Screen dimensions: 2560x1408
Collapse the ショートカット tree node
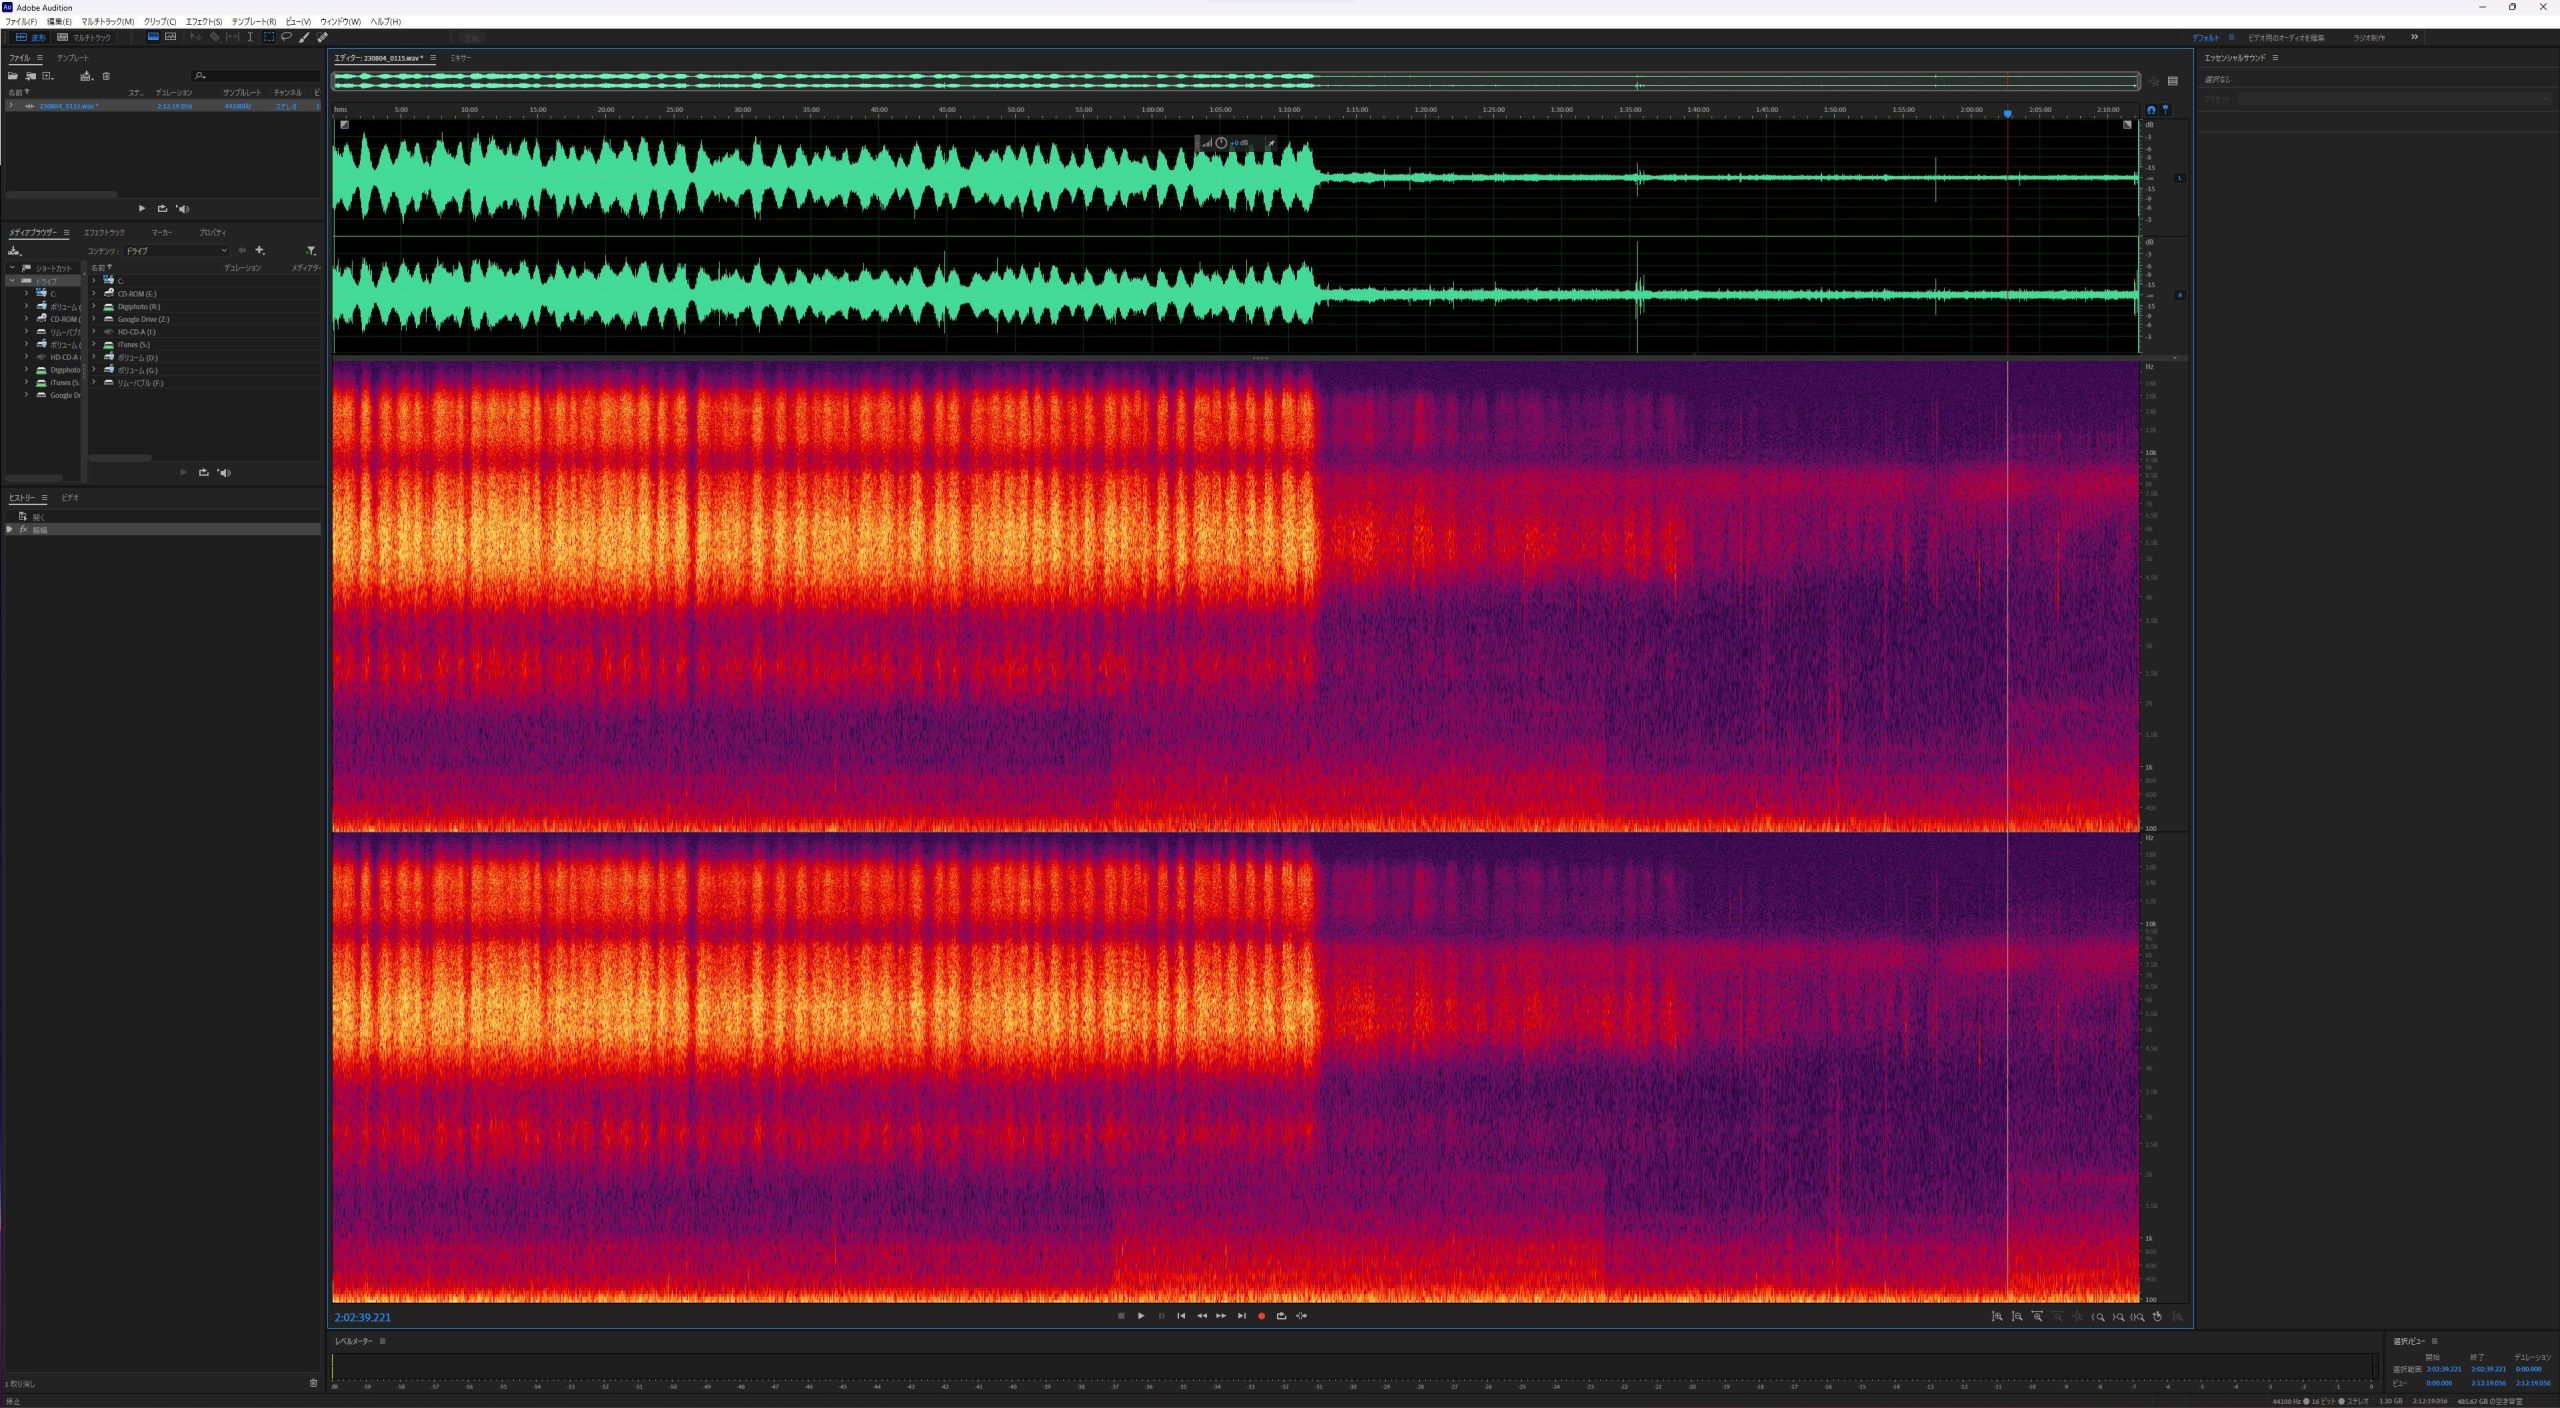[x=12, y=268]
